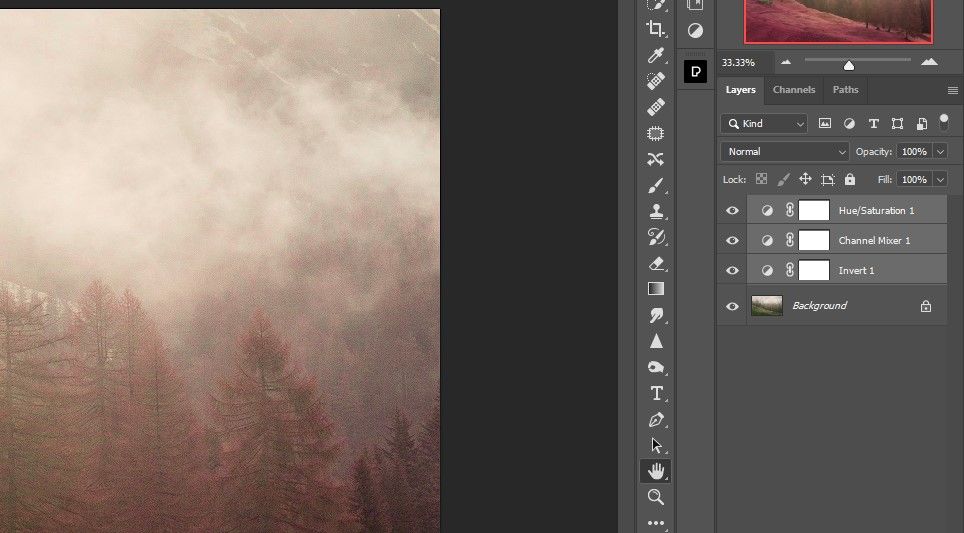Image resolution: width=964 pixels, height=533 pixels.
Task: Select the Sharpen tool
Action: (x=655, y=341)
